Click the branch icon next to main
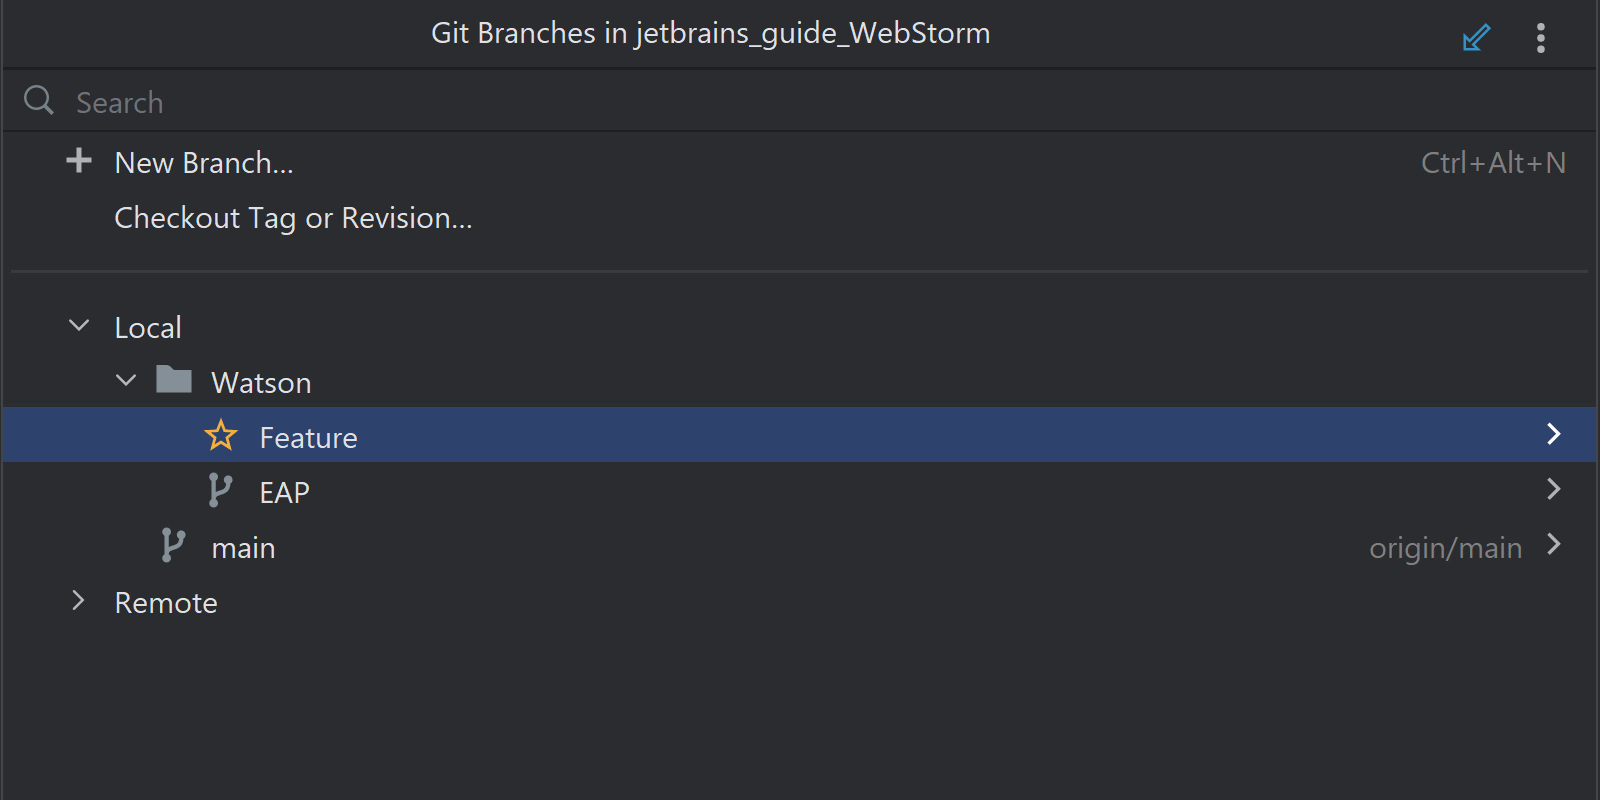This screenshot has height=800, width=1600. tap(172, 545)
